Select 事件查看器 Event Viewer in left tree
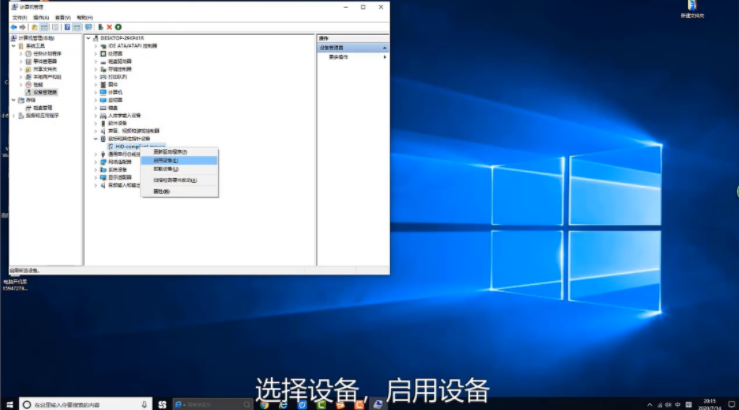The width and height of the screenshot is (739, 410). (x=45, y=61)
